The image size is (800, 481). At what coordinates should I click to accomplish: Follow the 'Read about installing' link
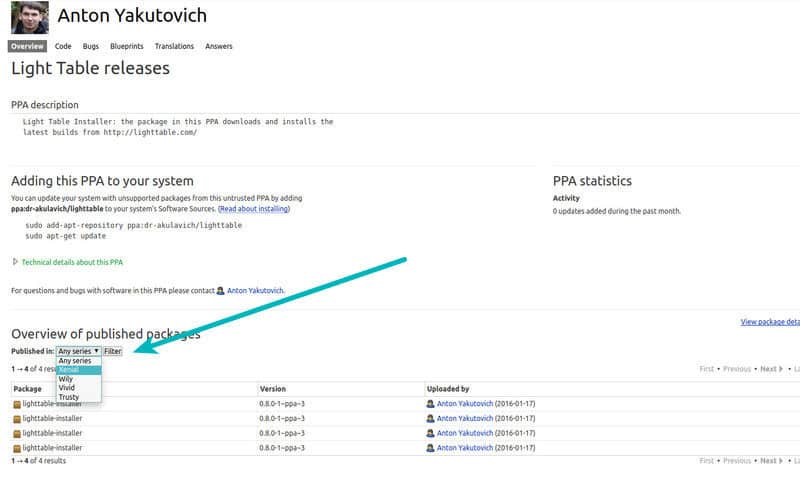point(254,209)
